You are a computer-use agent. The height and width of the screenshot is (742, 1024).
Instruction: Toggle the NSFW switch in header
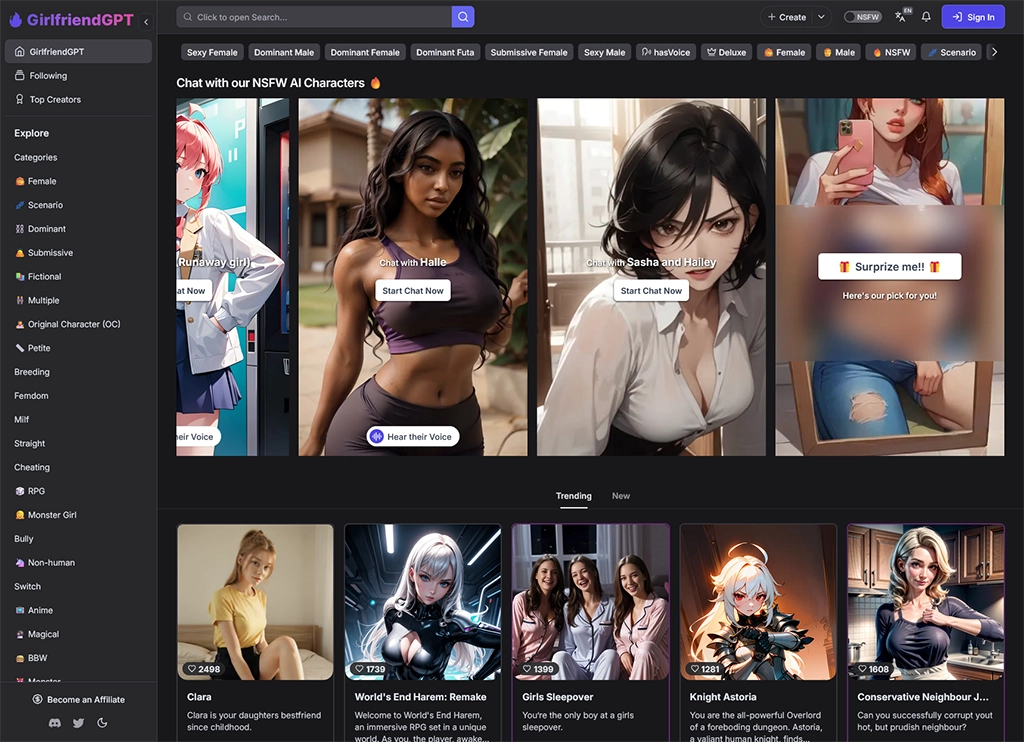coord(862,17)
